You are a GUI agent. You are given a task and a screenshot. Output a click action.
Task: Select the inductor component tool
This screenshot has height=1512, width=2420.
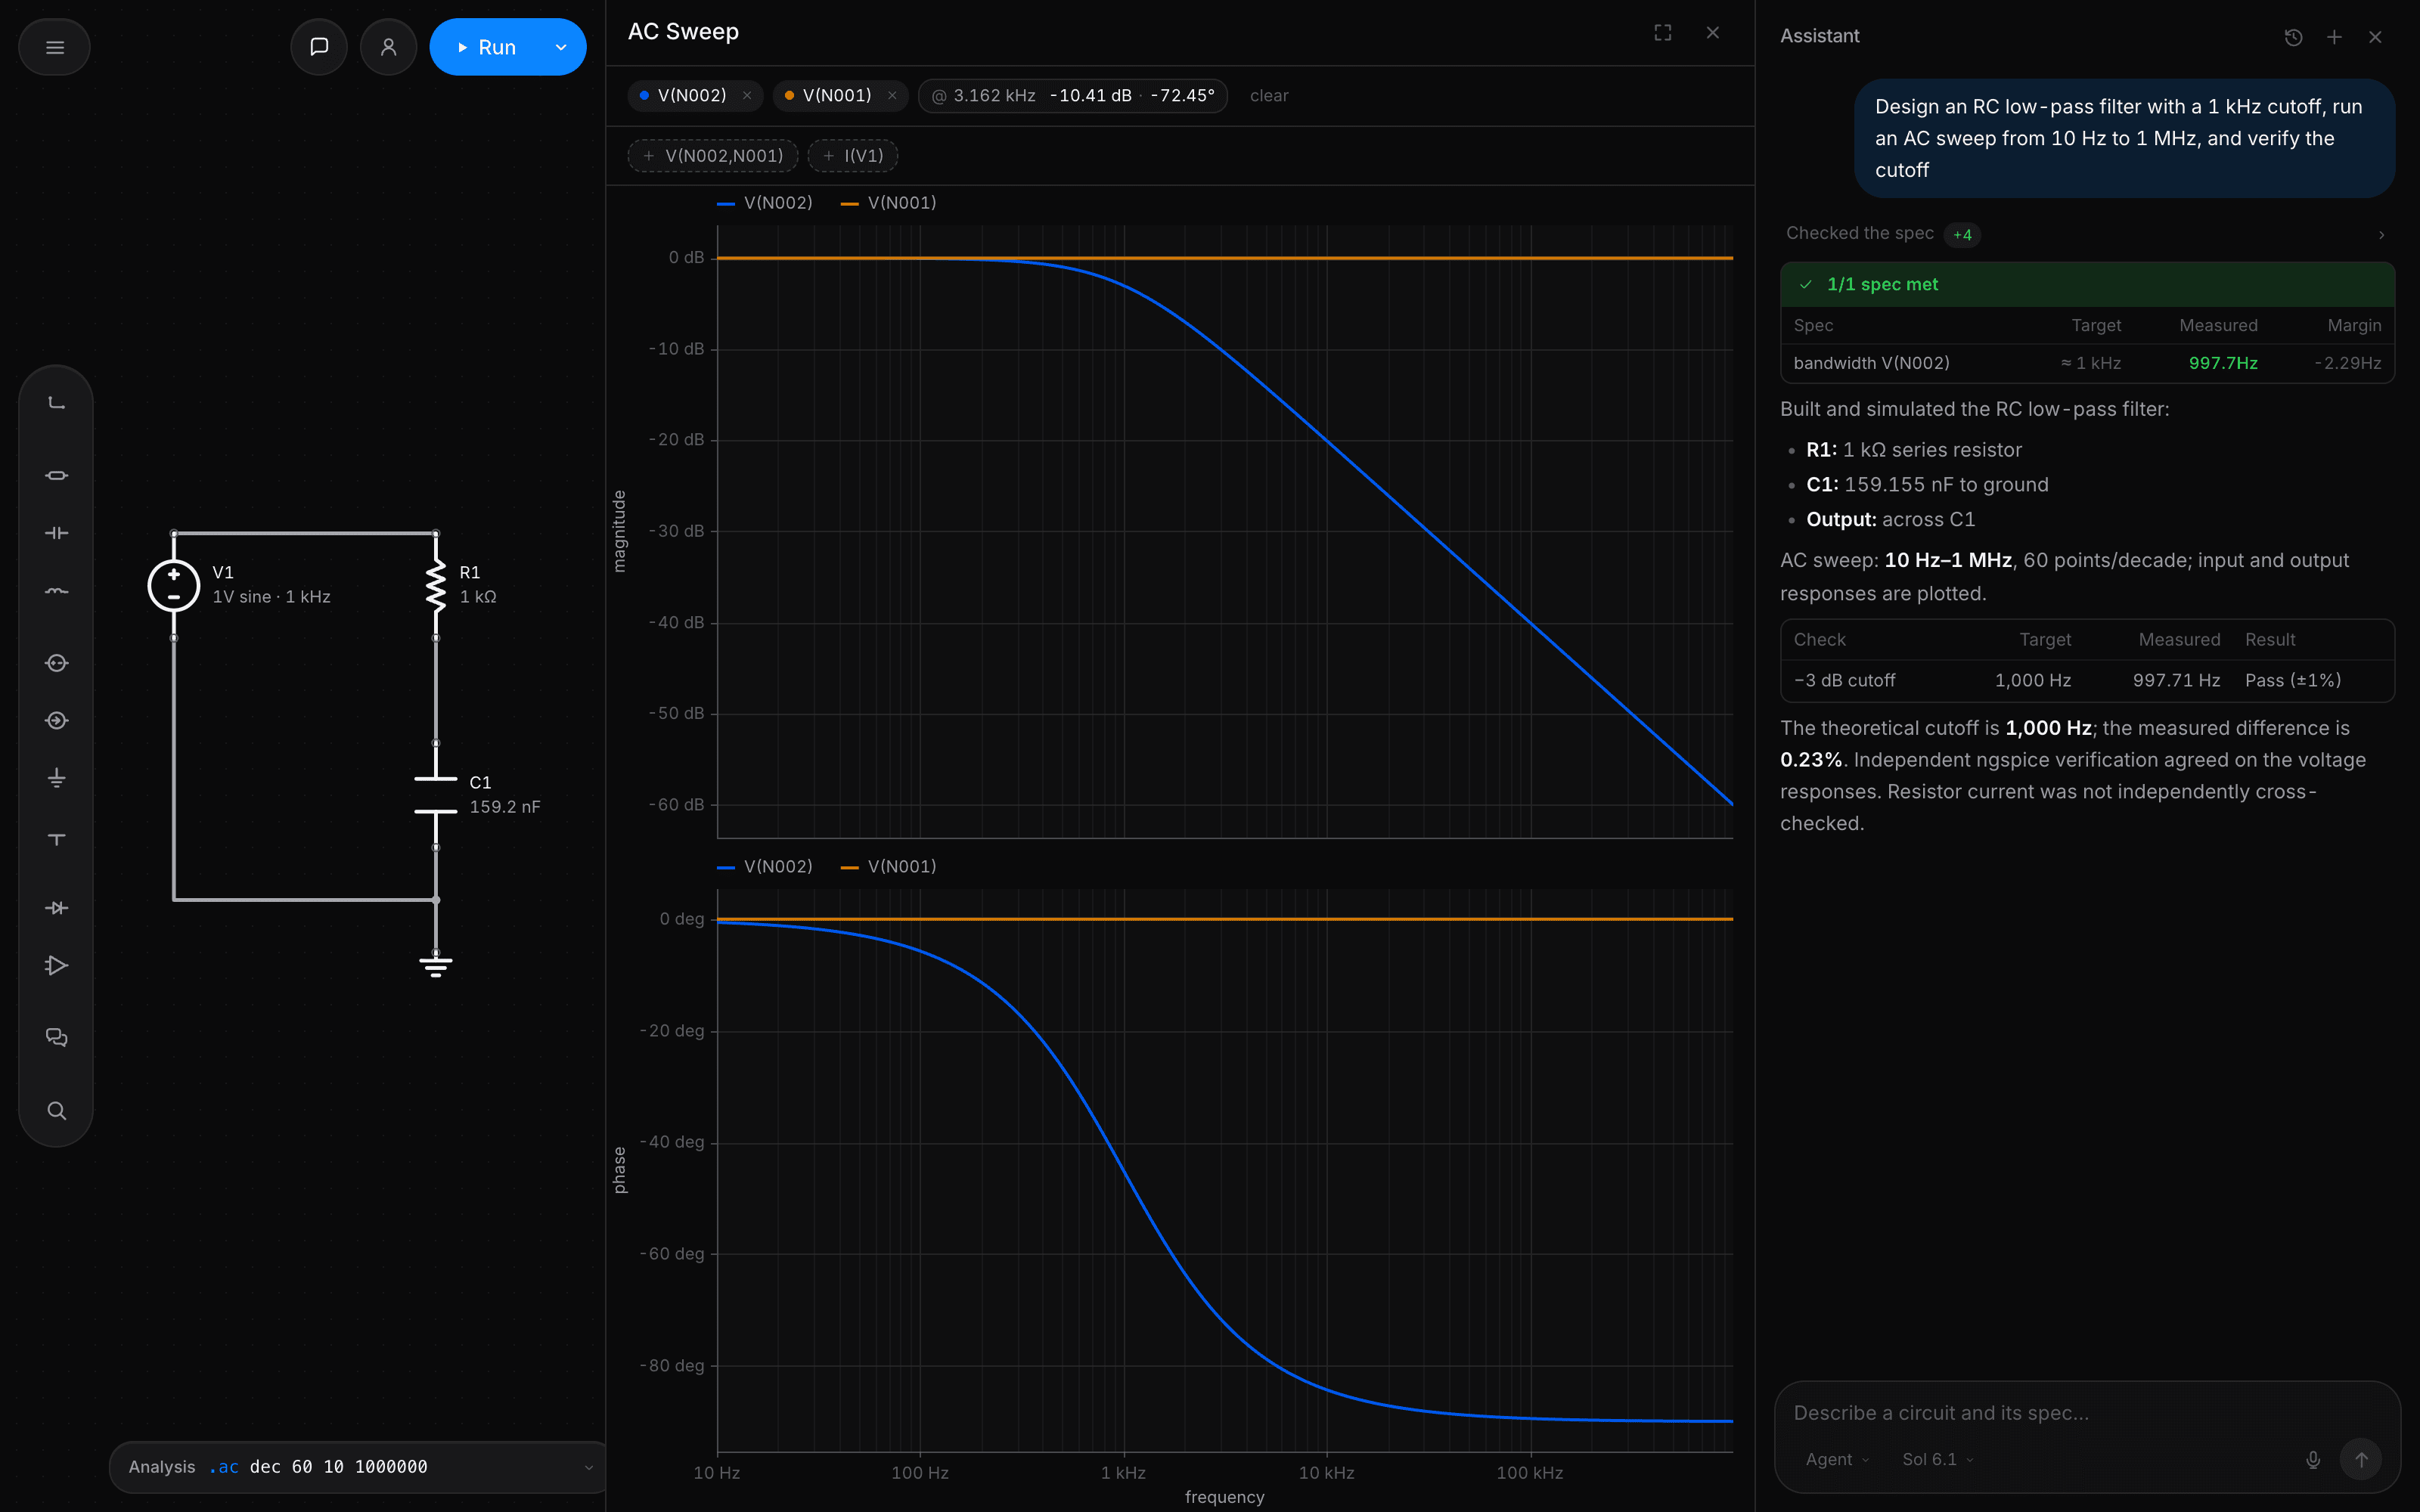point(57,591)
